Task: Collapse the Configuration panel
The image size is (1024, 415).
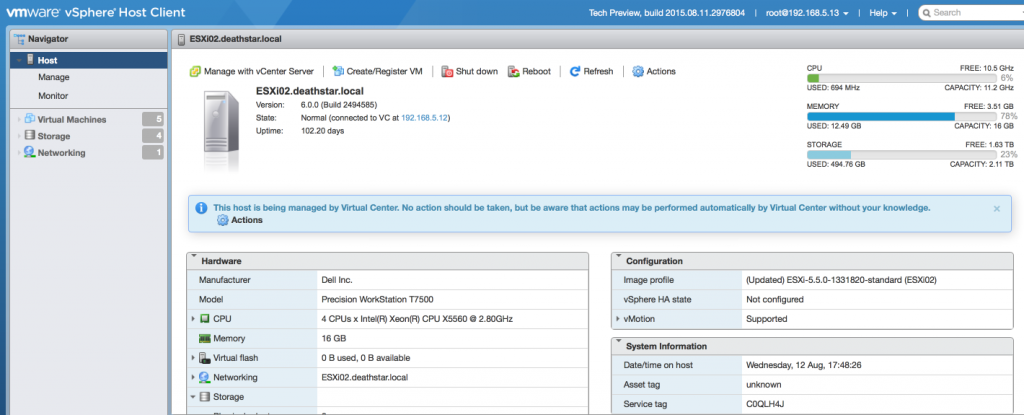Action: pos(618,257)
